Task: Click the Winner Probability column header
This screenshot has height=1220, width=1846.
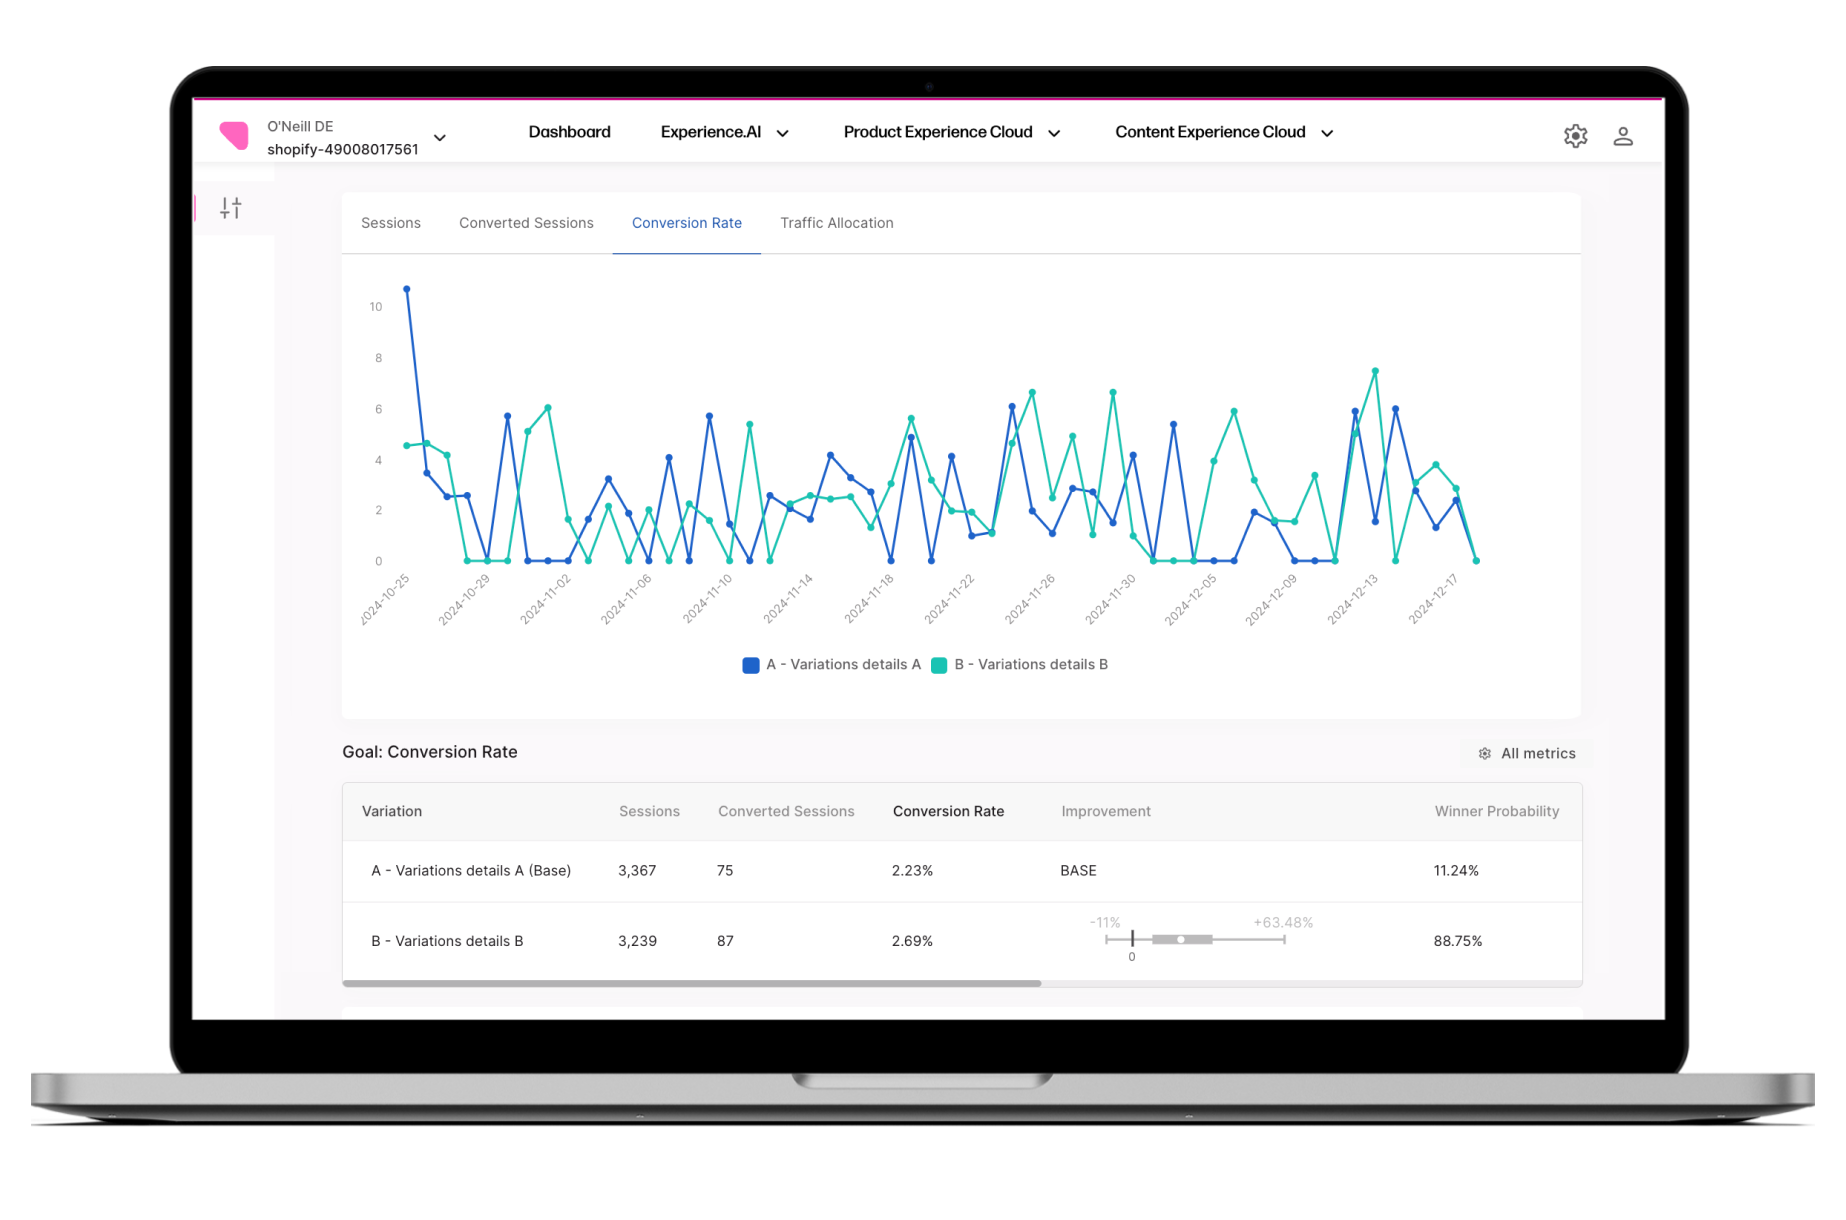Action: coord(1497,811)
